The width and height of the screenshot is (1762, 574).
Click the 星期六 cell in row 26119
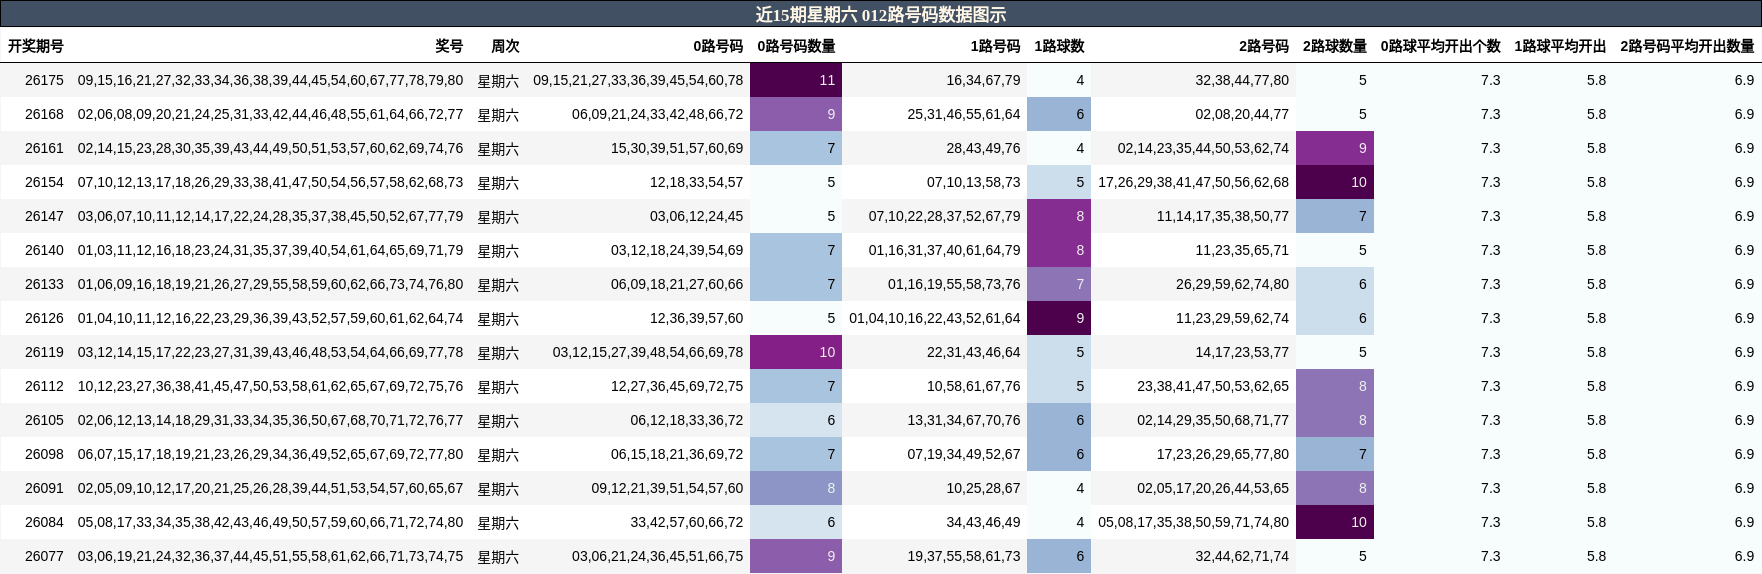(498, 352)
